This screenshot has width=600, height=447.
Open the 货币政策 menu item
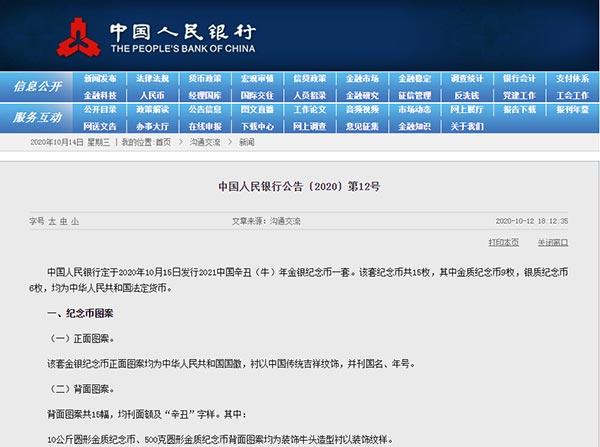(205, 78)
